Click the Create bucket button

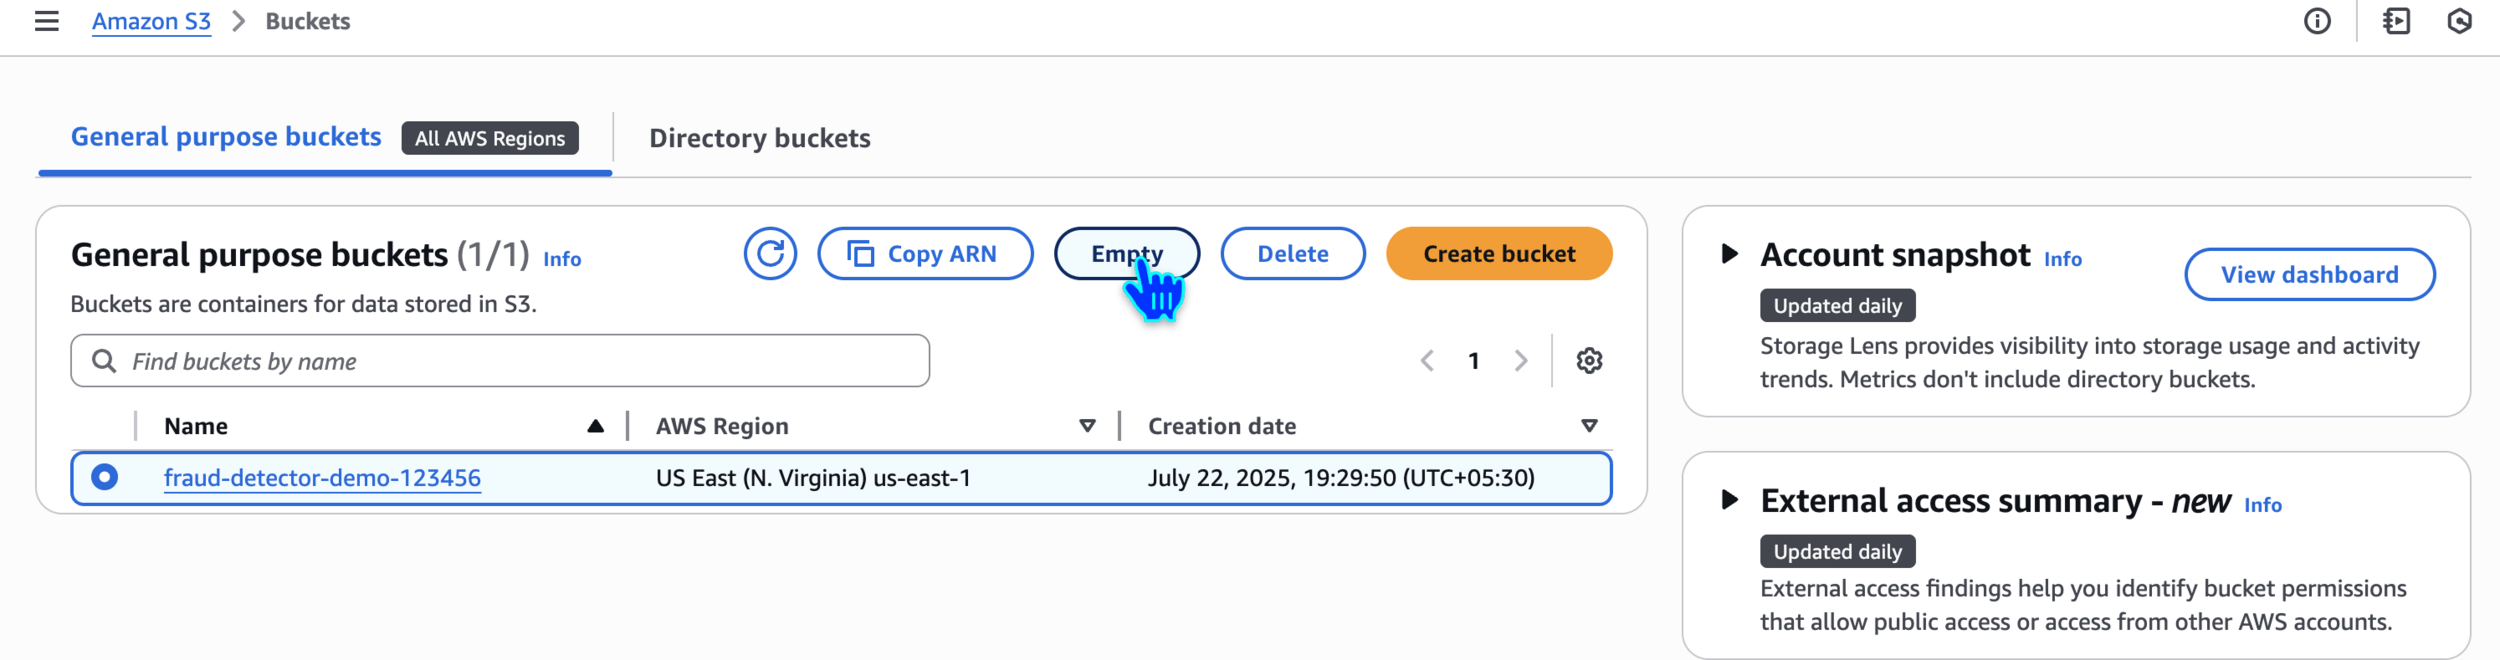tap(1499, 254)
